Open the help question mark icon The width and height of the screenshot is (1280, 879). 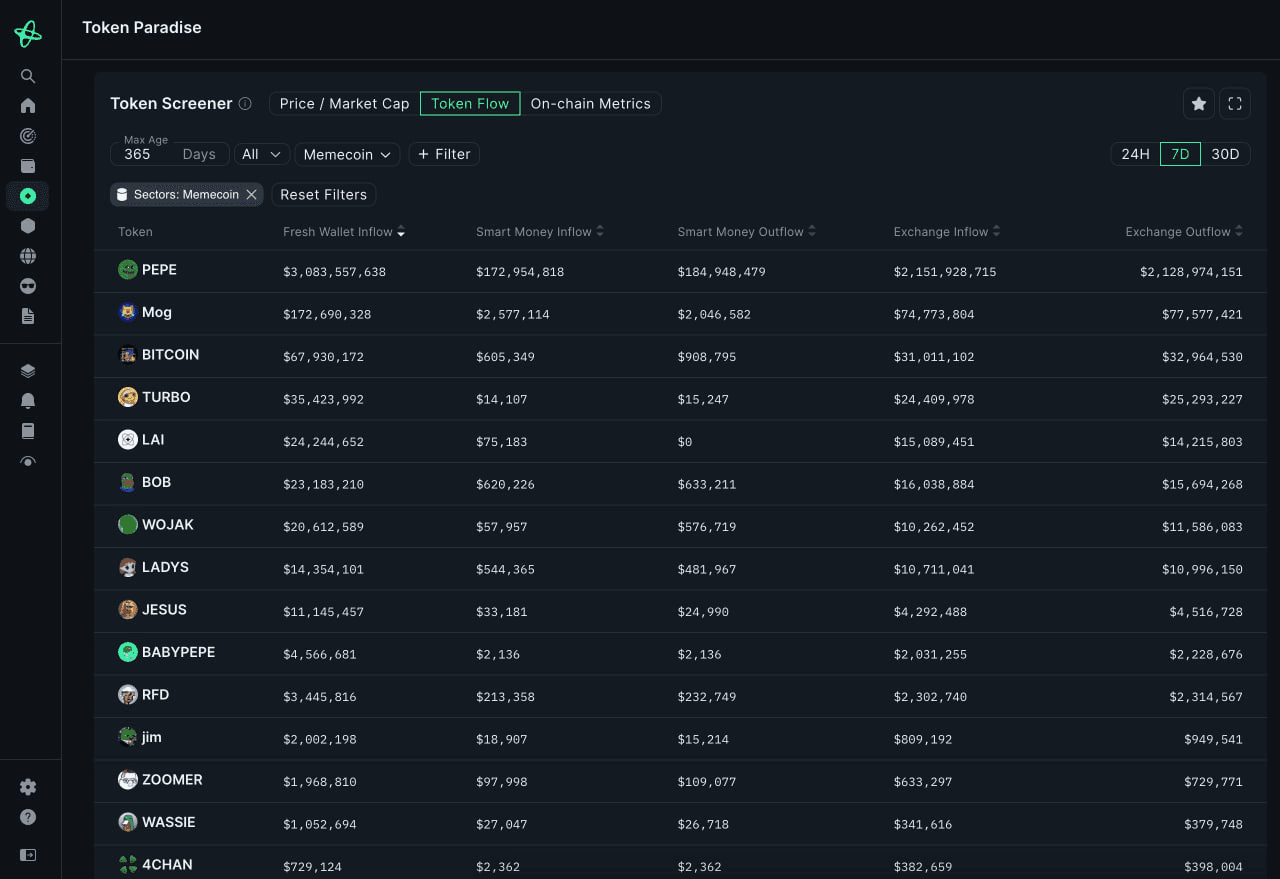[x=28, y=817]
